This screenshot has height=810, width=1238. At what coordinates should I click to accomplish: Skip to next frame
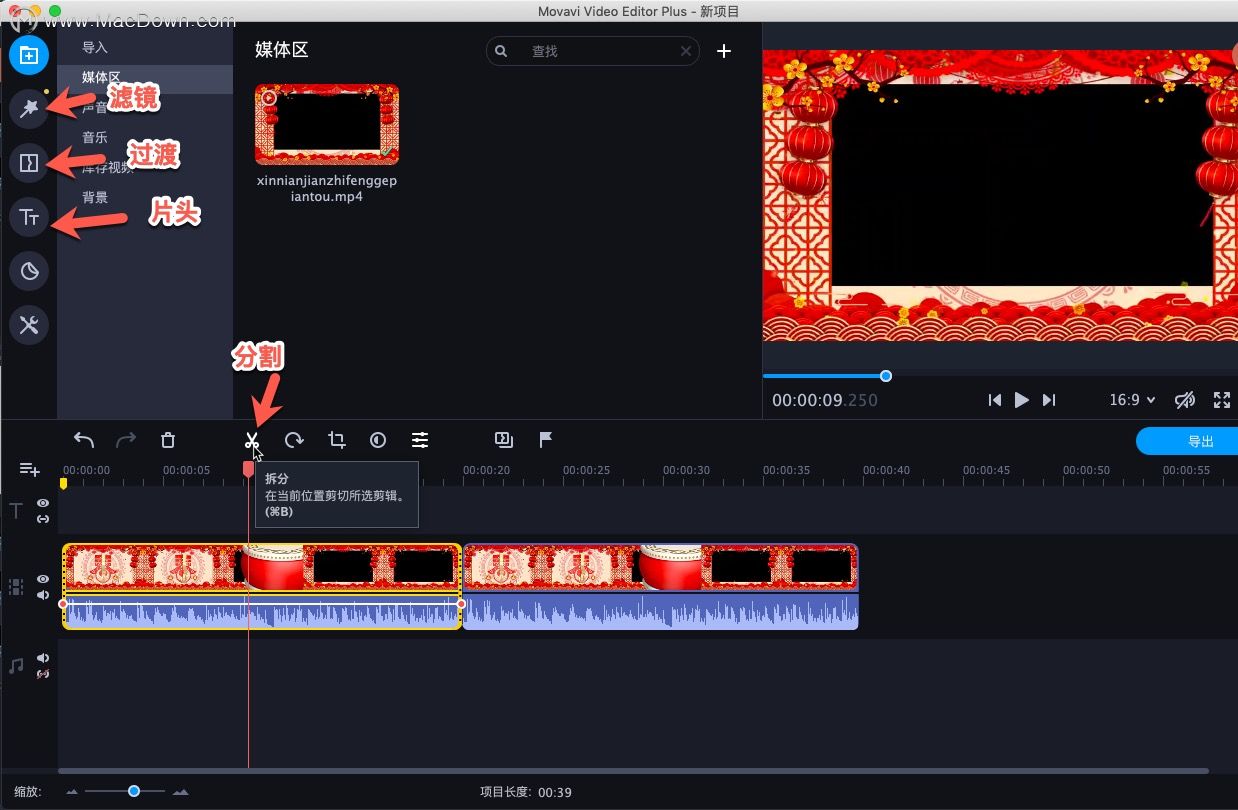point(1049,400)
